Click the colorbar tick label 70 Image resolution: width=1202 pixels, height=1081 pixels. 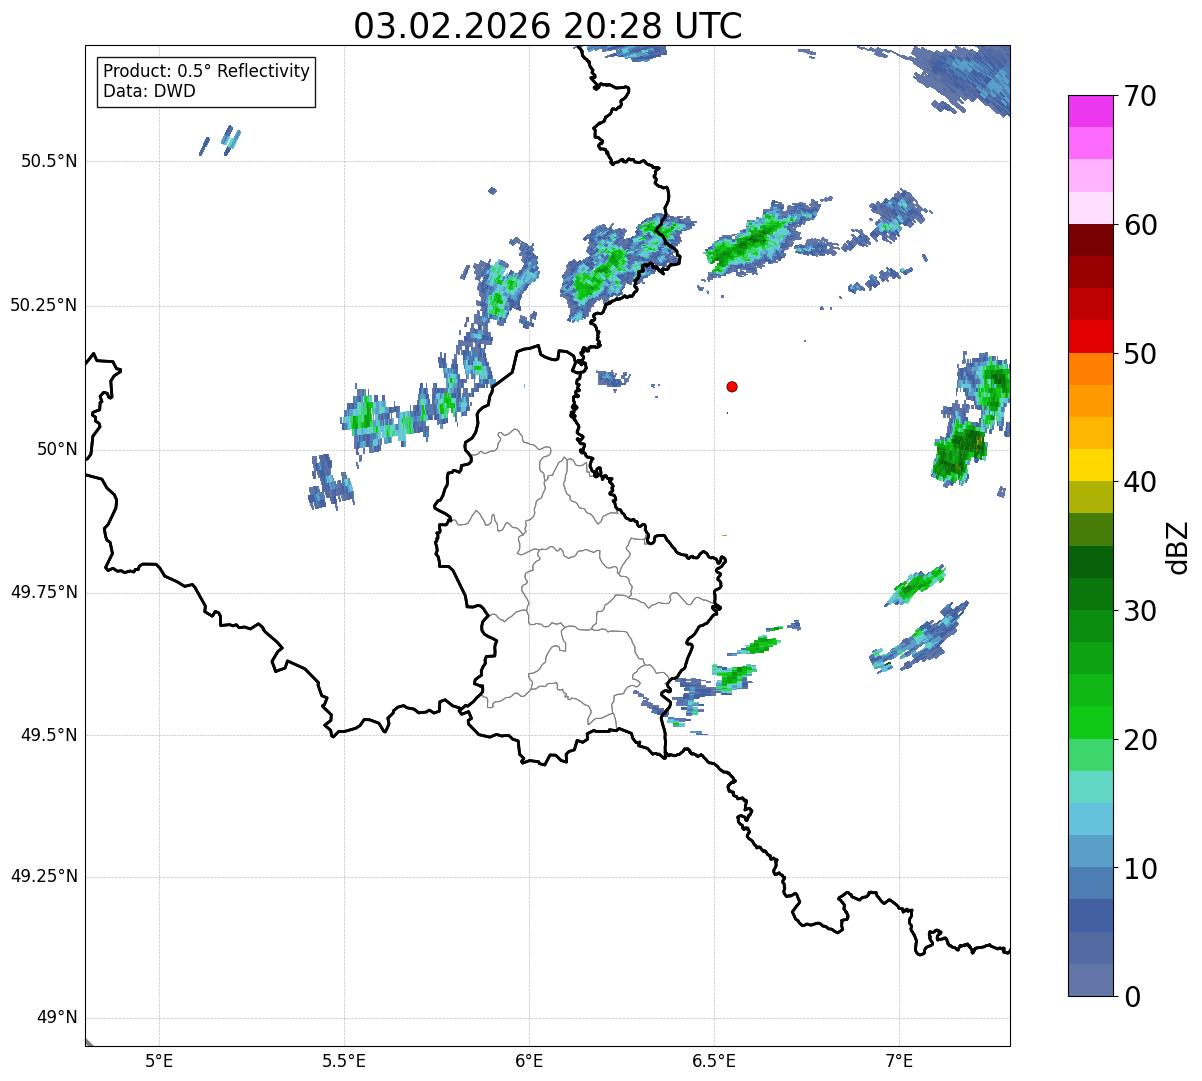pos(1140,96)
